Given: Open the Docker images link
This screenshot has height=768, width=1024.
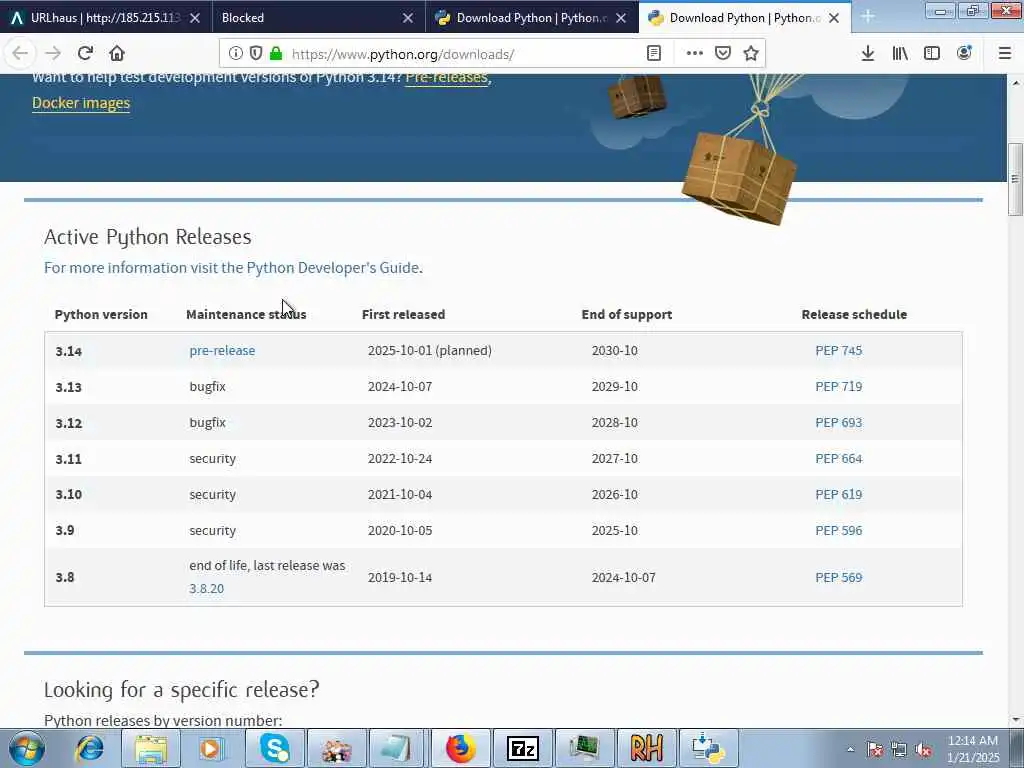Looking at the screenshot, I should coord(81,103).
